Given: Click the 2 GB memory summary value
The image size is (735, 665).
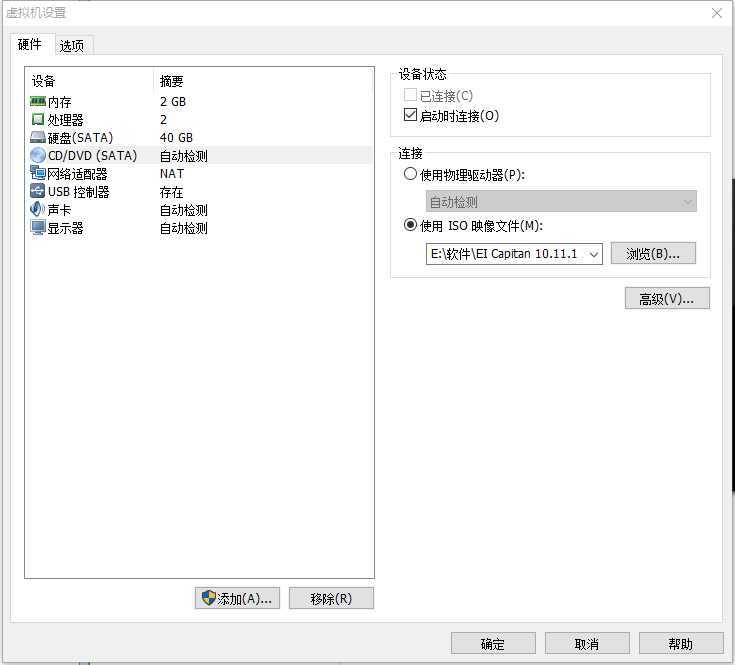Looking at the screenshot, I should pyautogui.click(x=173, y=102).
